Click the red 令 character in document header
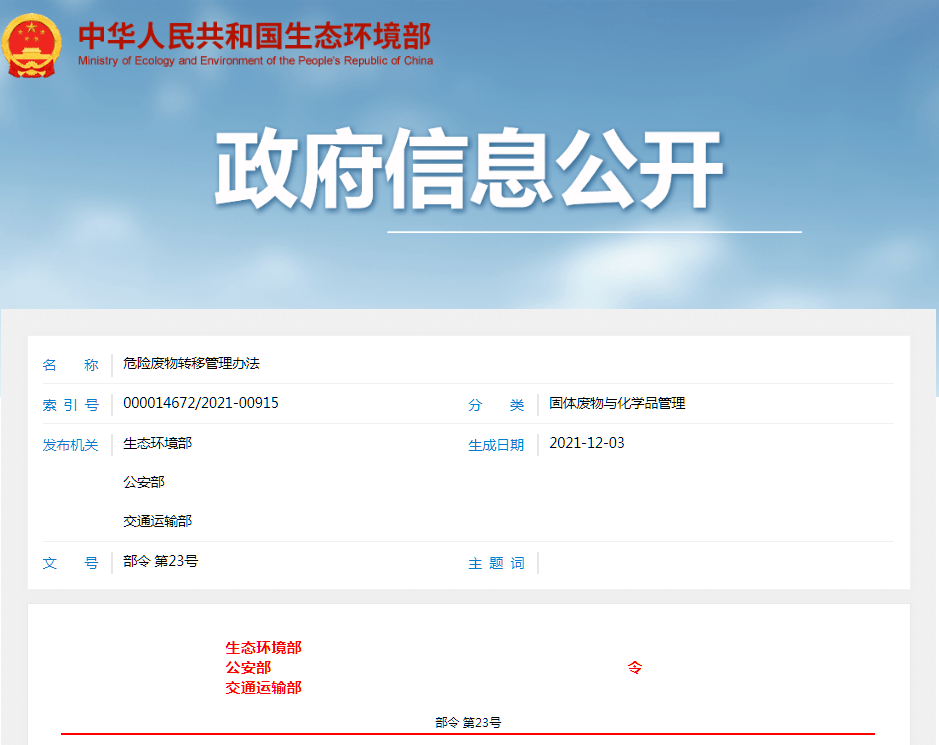 point(637,667)
